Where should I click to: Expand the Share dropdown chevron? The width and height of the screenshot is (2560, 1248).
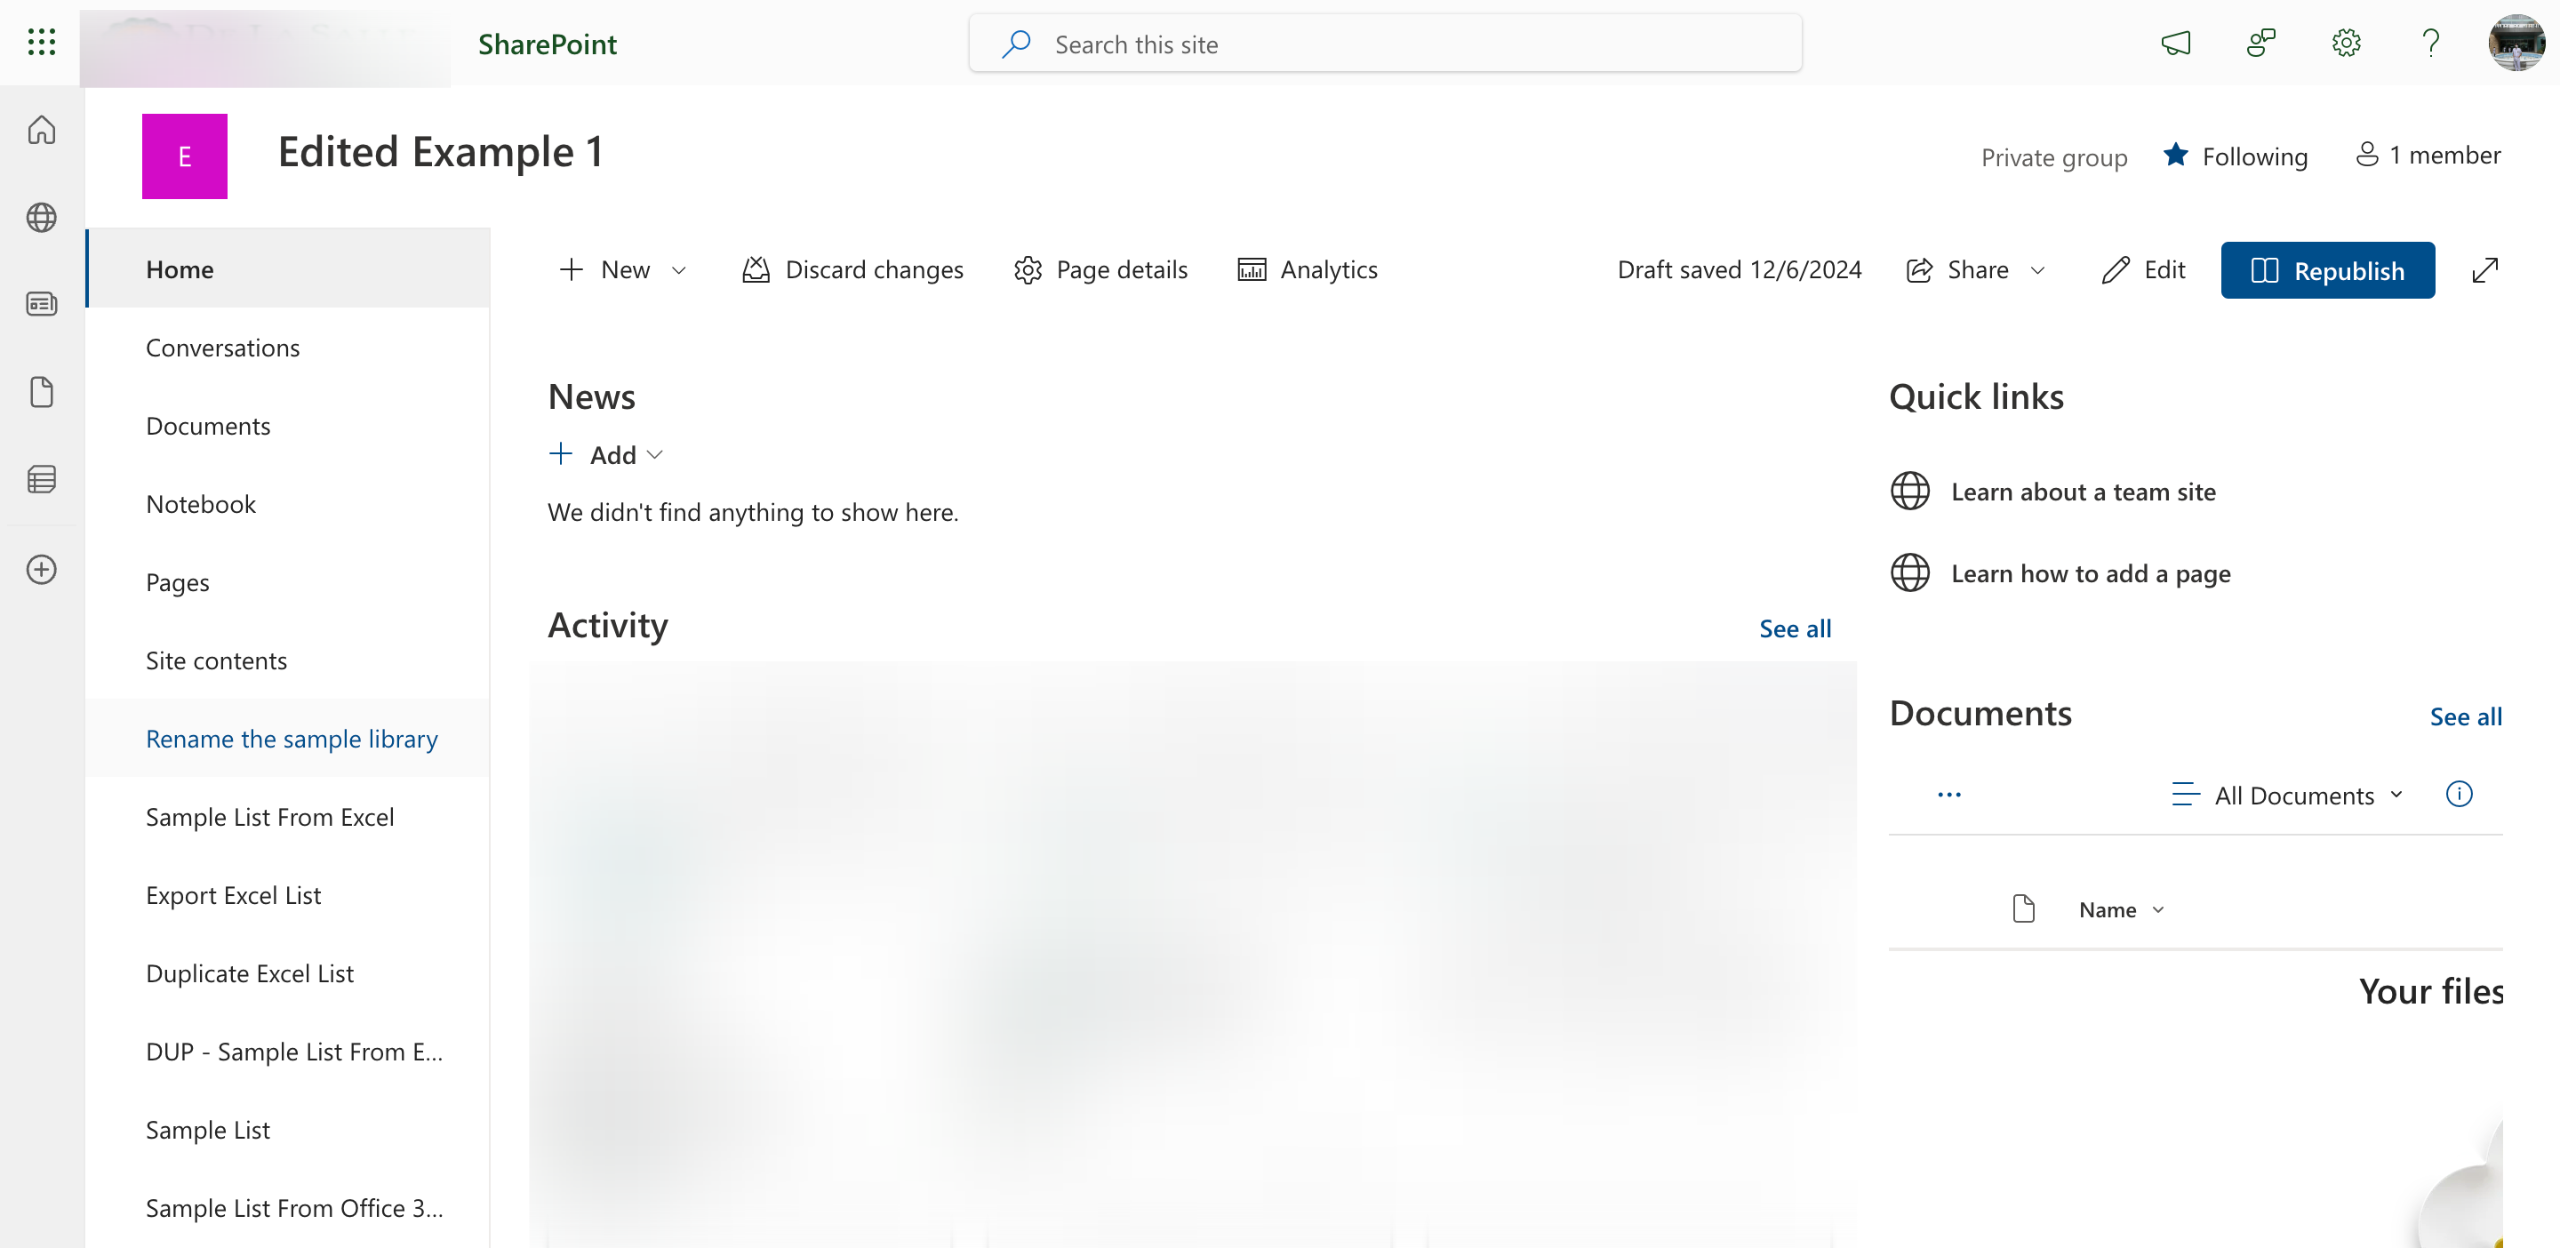(2038, 270)
